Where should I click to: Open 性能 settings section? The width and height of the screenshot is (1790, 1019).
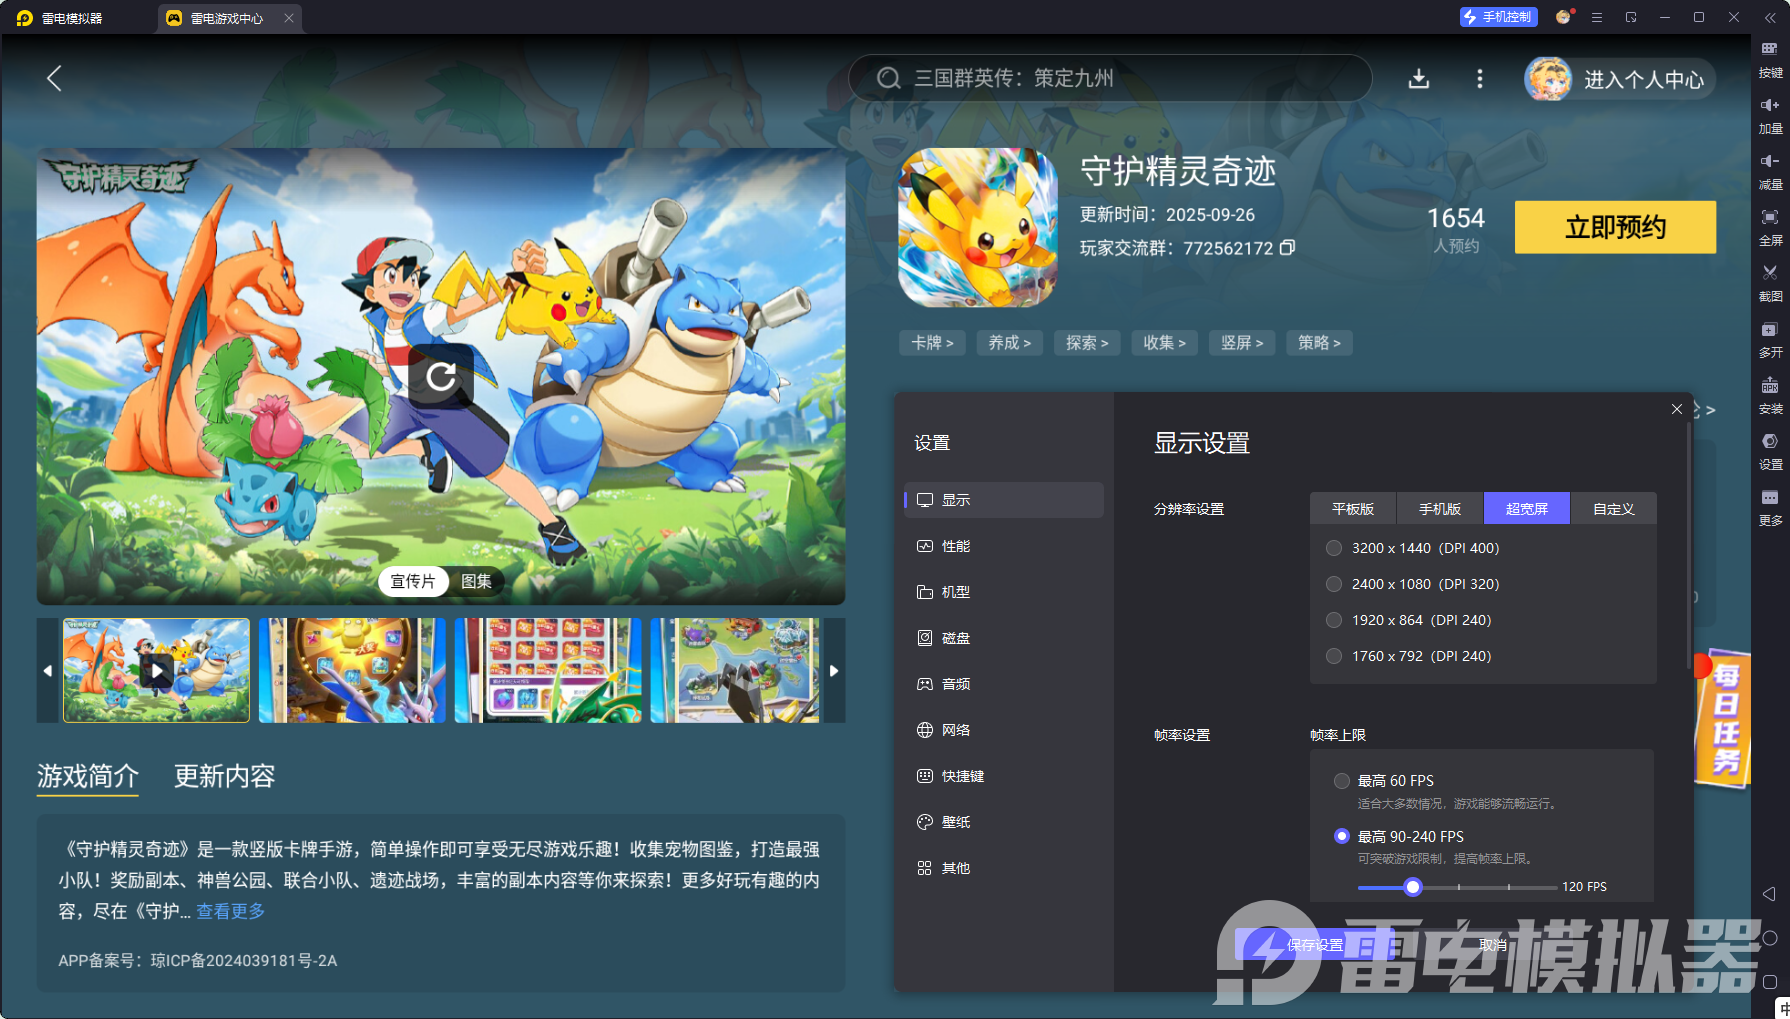(x=1004, y=546)
